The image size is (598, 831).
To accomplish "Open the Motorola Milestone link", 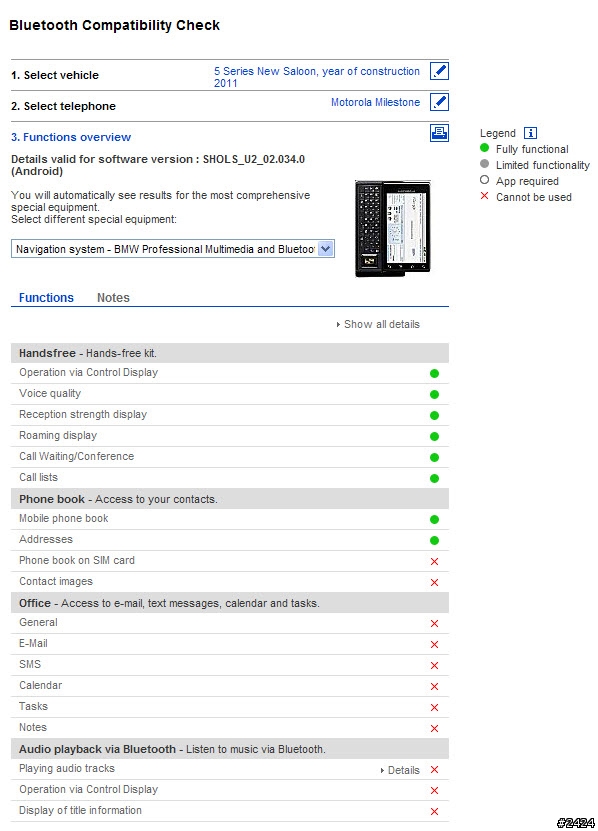I will coord(375,102).
